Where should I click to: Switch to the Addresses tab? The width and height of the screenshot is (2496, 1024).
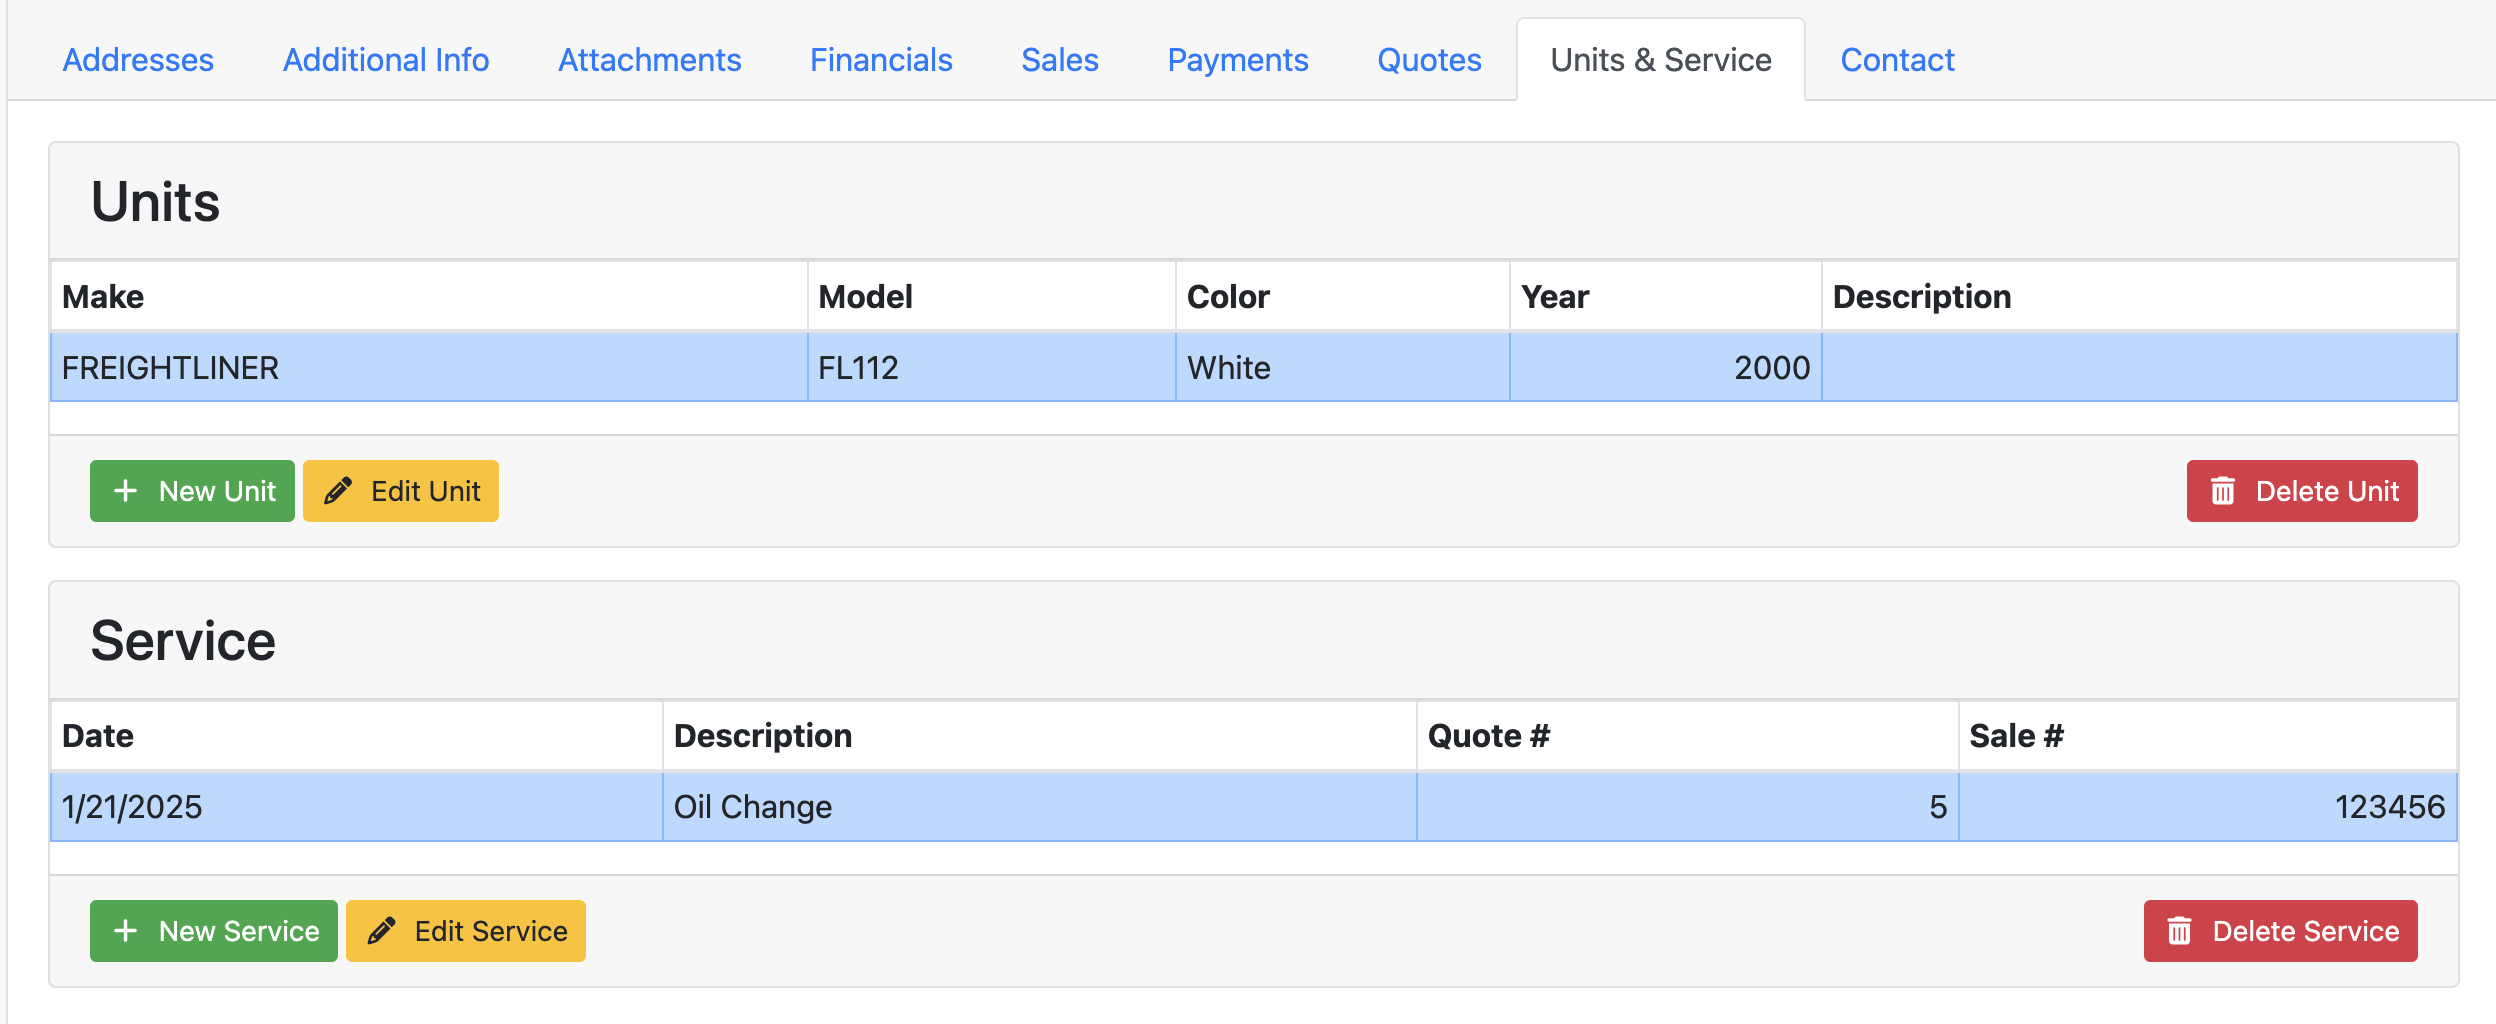pyautogui.click(x=138, y=60)
